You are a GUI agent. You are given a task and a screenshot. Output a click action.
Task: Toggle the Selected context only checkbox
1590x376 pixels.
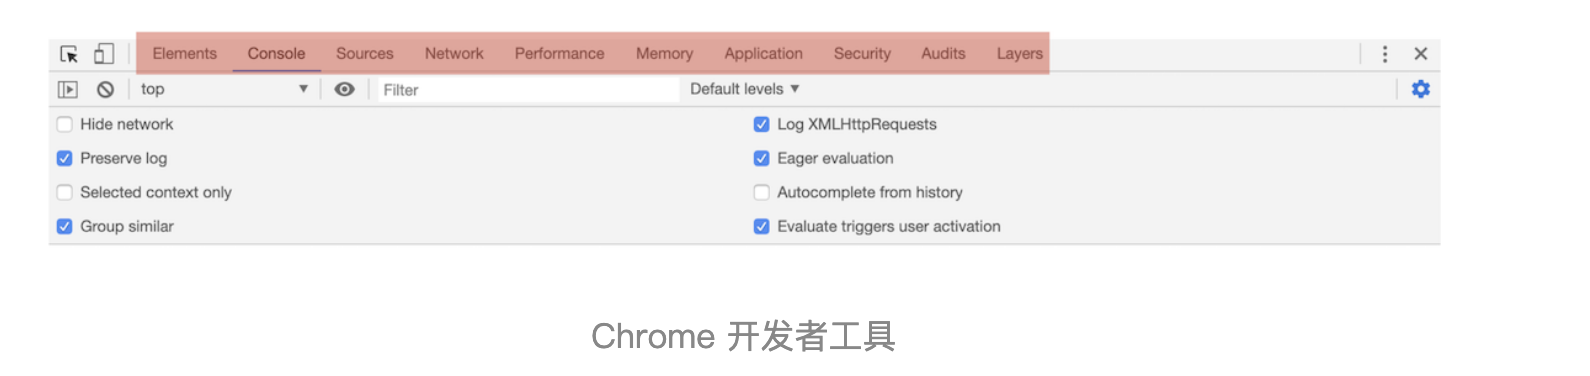[65, 192]
